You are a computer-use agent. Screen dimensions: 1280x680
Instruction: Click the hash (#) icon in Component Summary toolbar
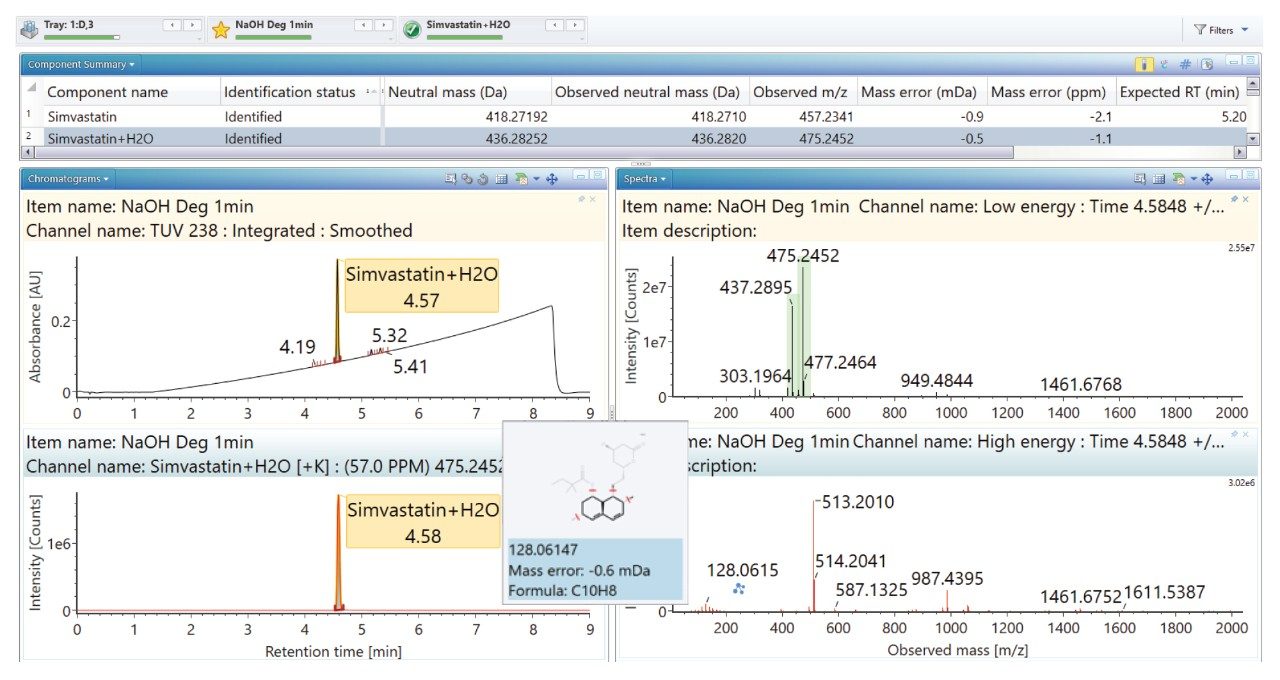coord(1185,64)
